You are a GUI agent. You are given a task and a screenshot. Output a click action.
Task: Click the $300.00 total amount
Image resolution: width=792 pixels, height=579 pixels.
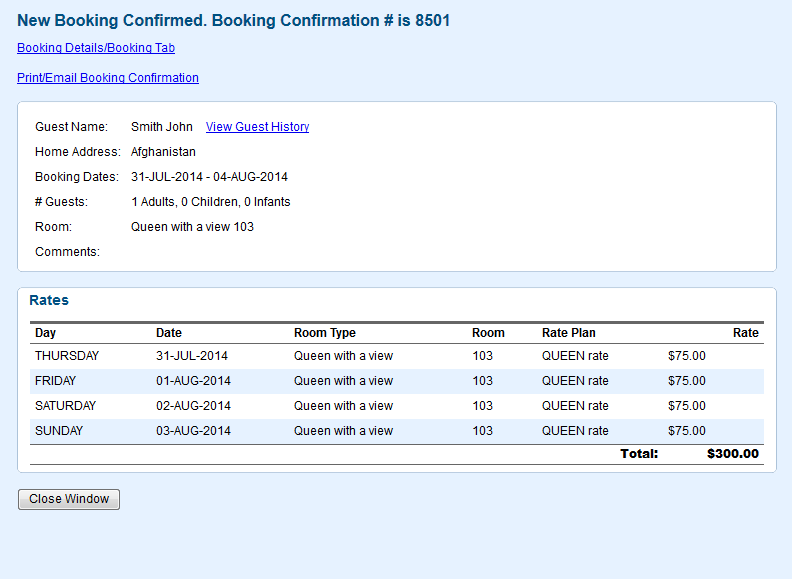(x=732, y=454)
